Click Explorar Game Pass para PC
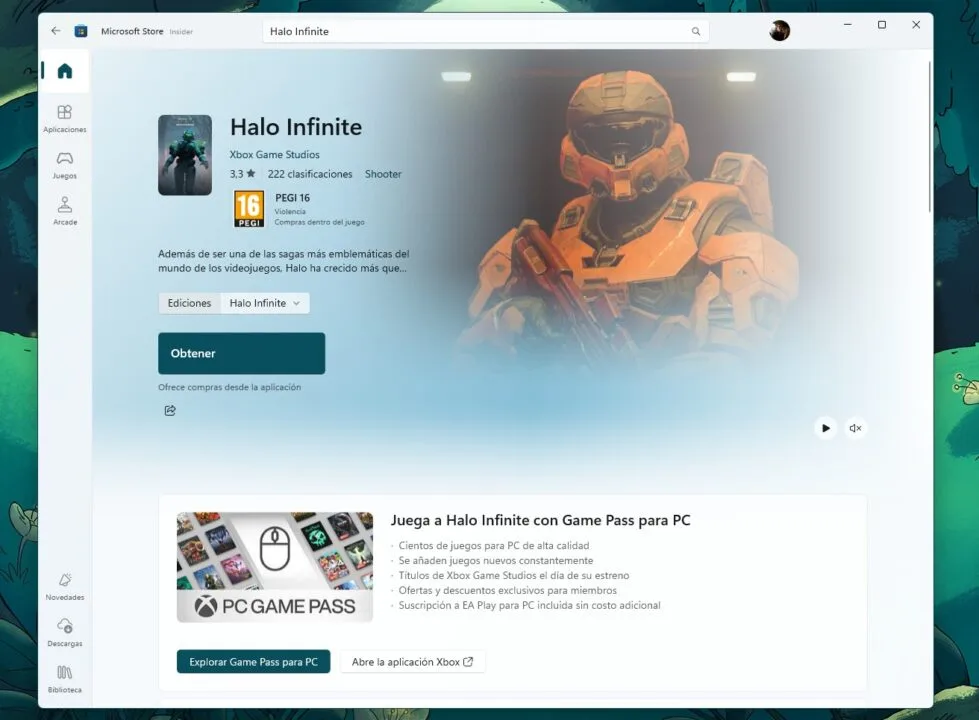This screenshot has height=720, width=979. (x=253, y=661)
